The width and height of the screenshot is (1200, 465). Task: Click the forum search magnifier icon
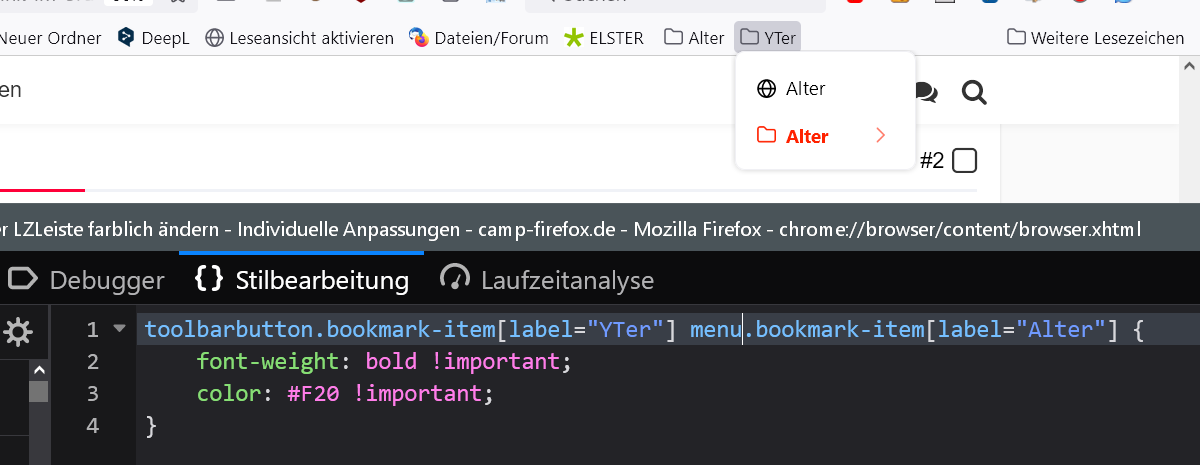coord(974,93)
